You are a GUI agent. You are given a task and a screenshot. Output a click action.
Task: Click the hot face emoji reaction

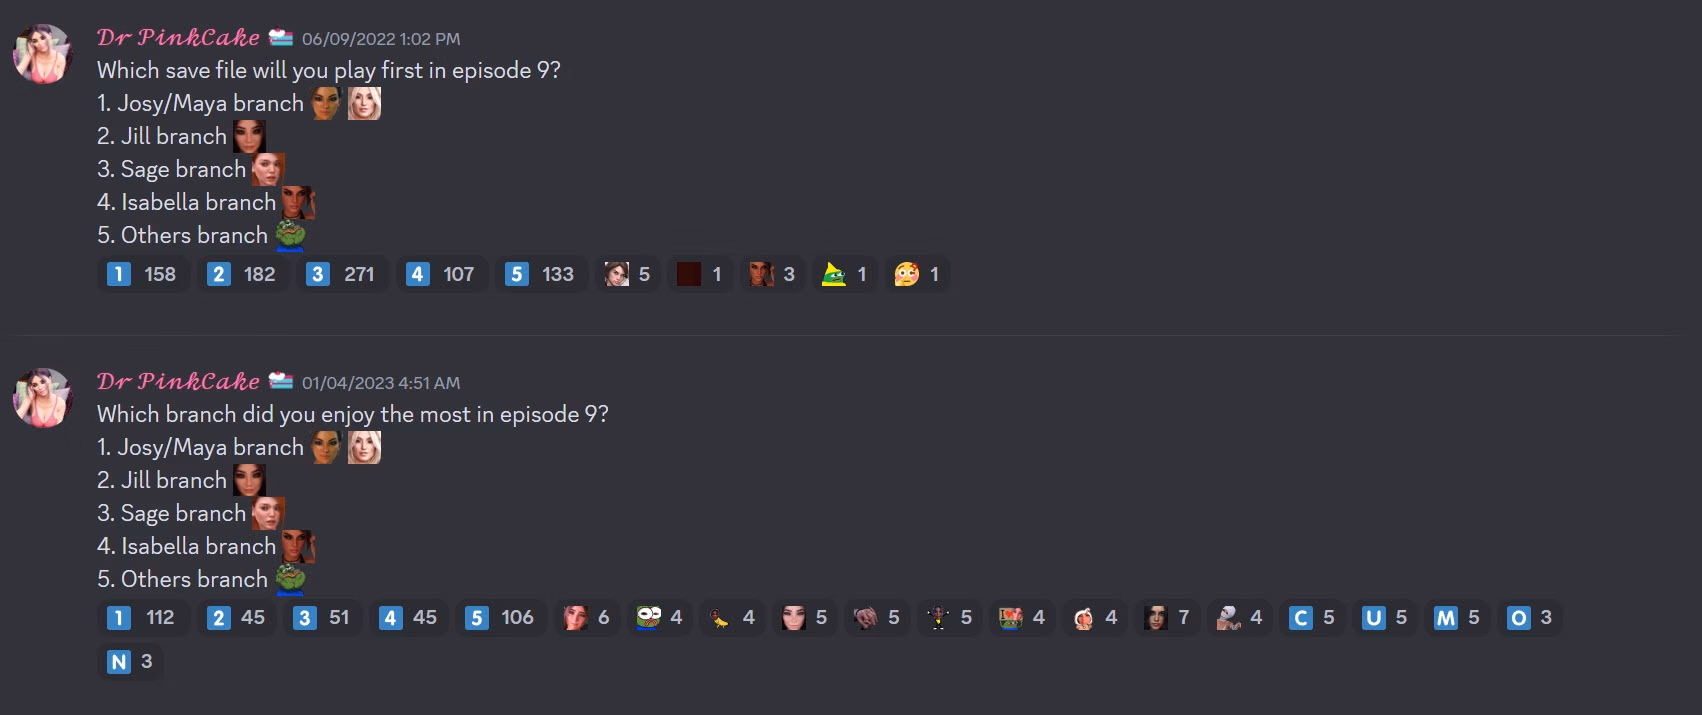917,274
